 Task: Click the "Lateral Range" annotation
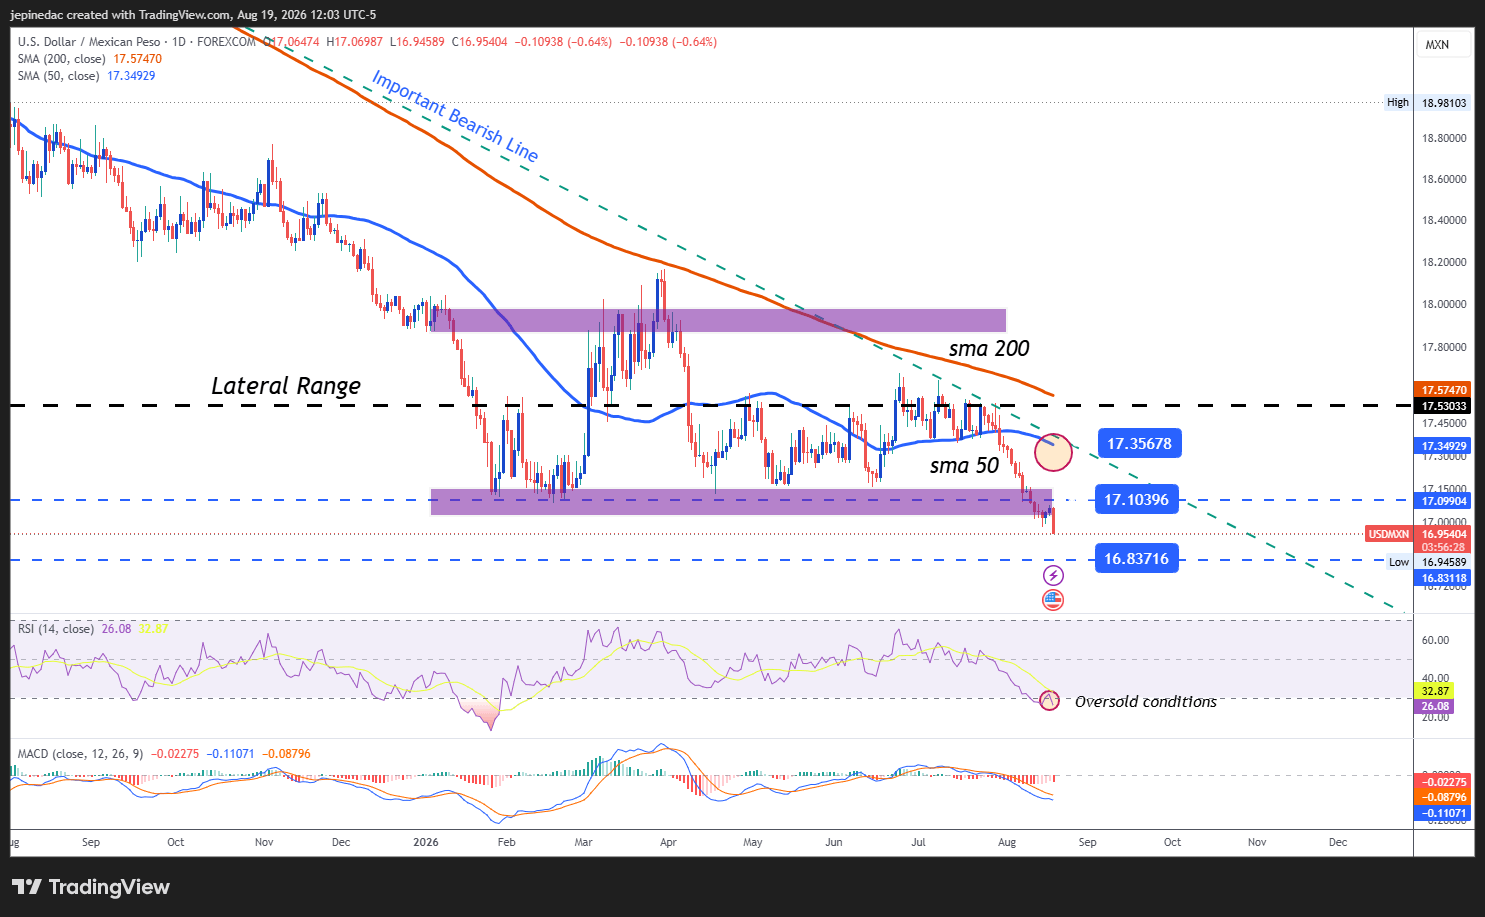click(286, 386)
